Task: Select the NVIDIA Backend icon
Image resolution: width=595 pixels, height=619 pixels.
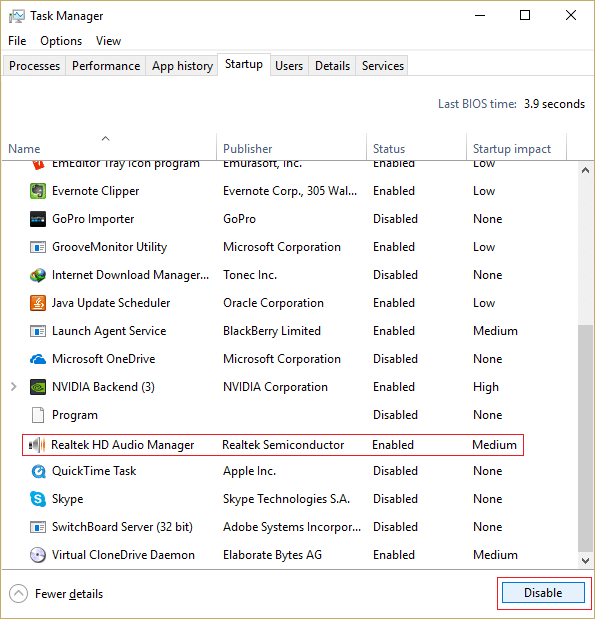Action: [x=38, y=387]
